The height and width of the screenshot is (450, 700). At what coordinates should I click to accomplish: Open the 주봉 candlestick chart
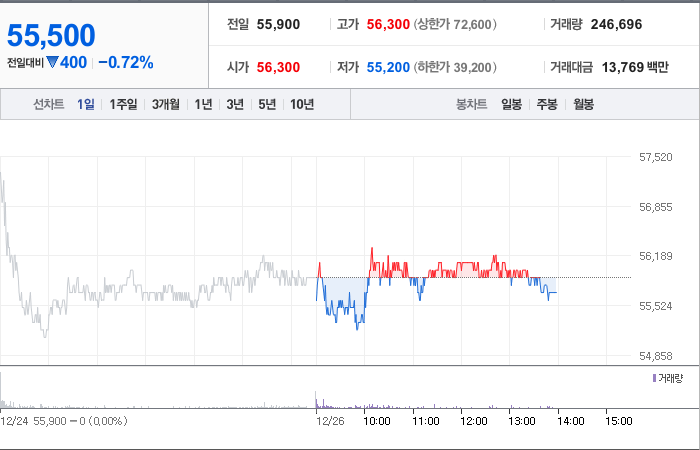(547, 104)
